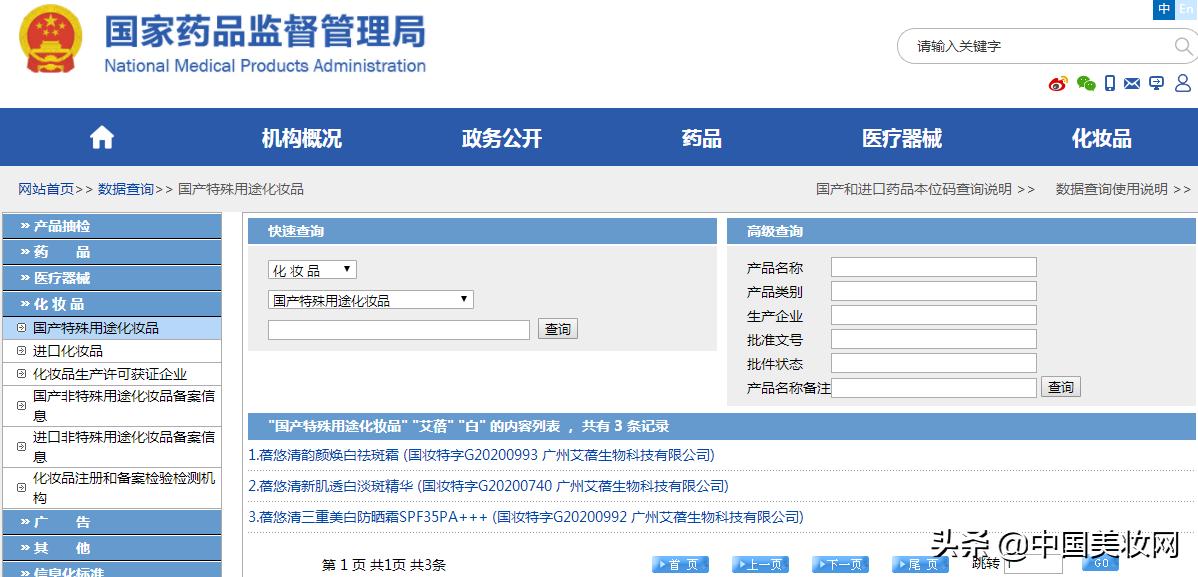Screen dimensions: 1198x577
Task: Expand 广告 sidebar section
Action: [112, 522]
